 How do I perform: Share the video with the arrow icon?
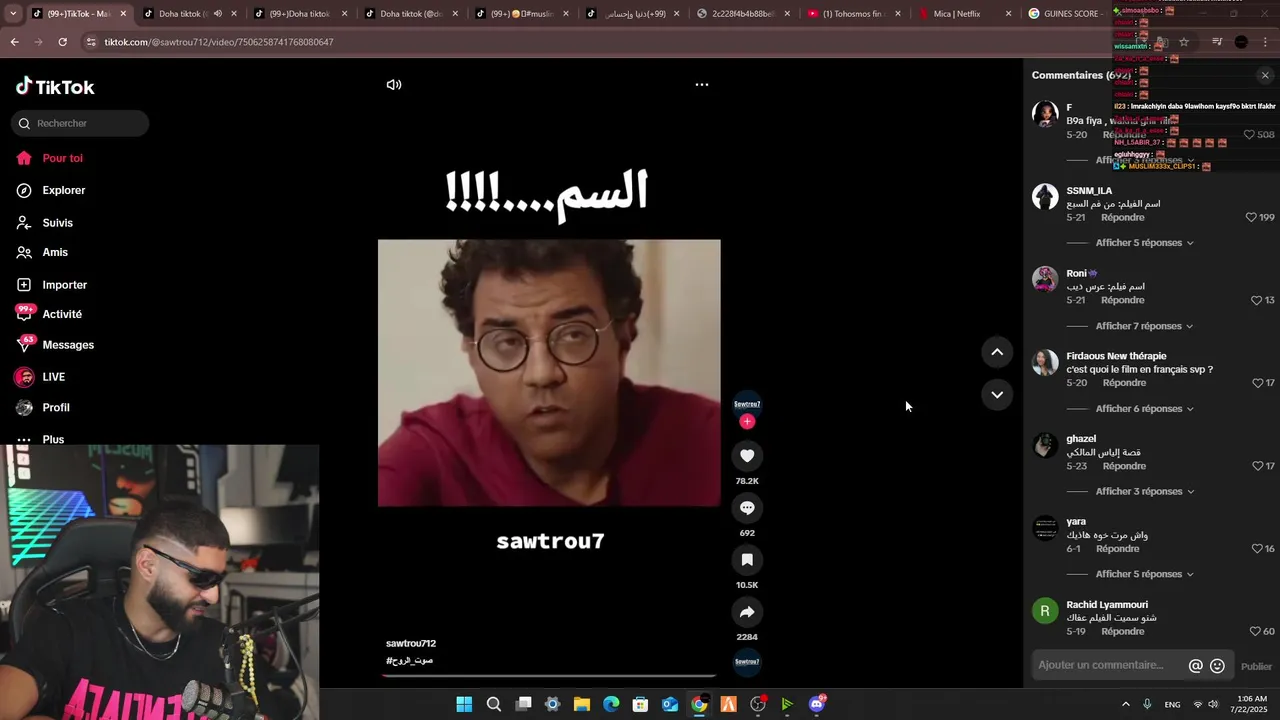point(747,612)
